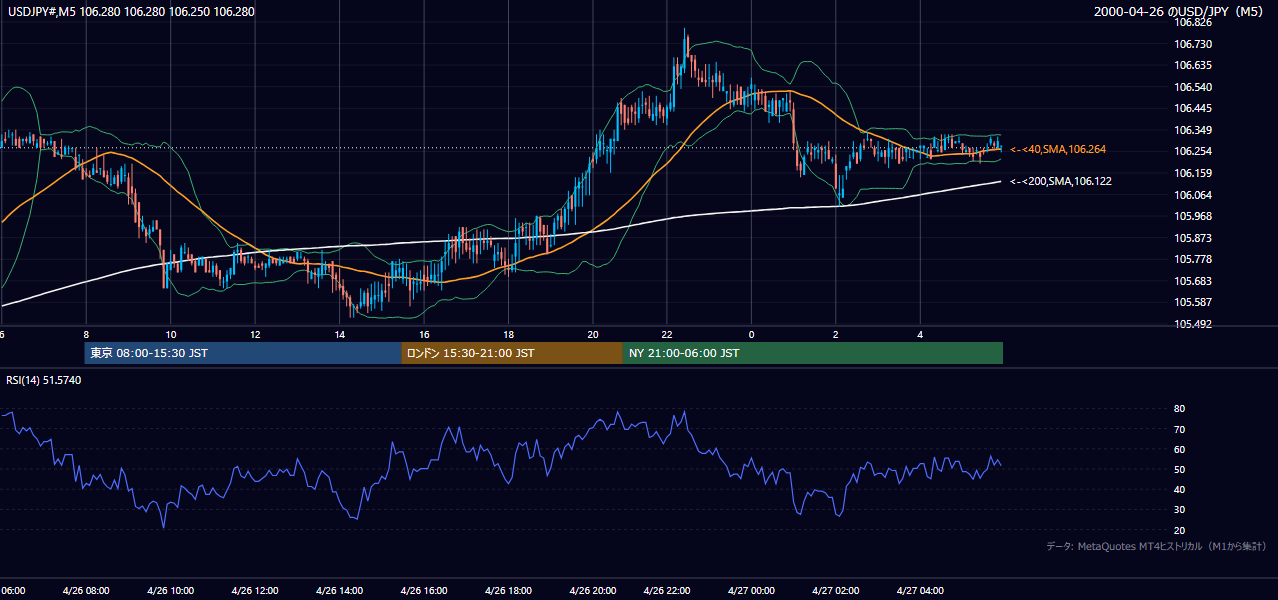This screenshot has height=600, width=1278.
Task: Click the 40 SMA label showing 106.264
Action: (1058, 149)
